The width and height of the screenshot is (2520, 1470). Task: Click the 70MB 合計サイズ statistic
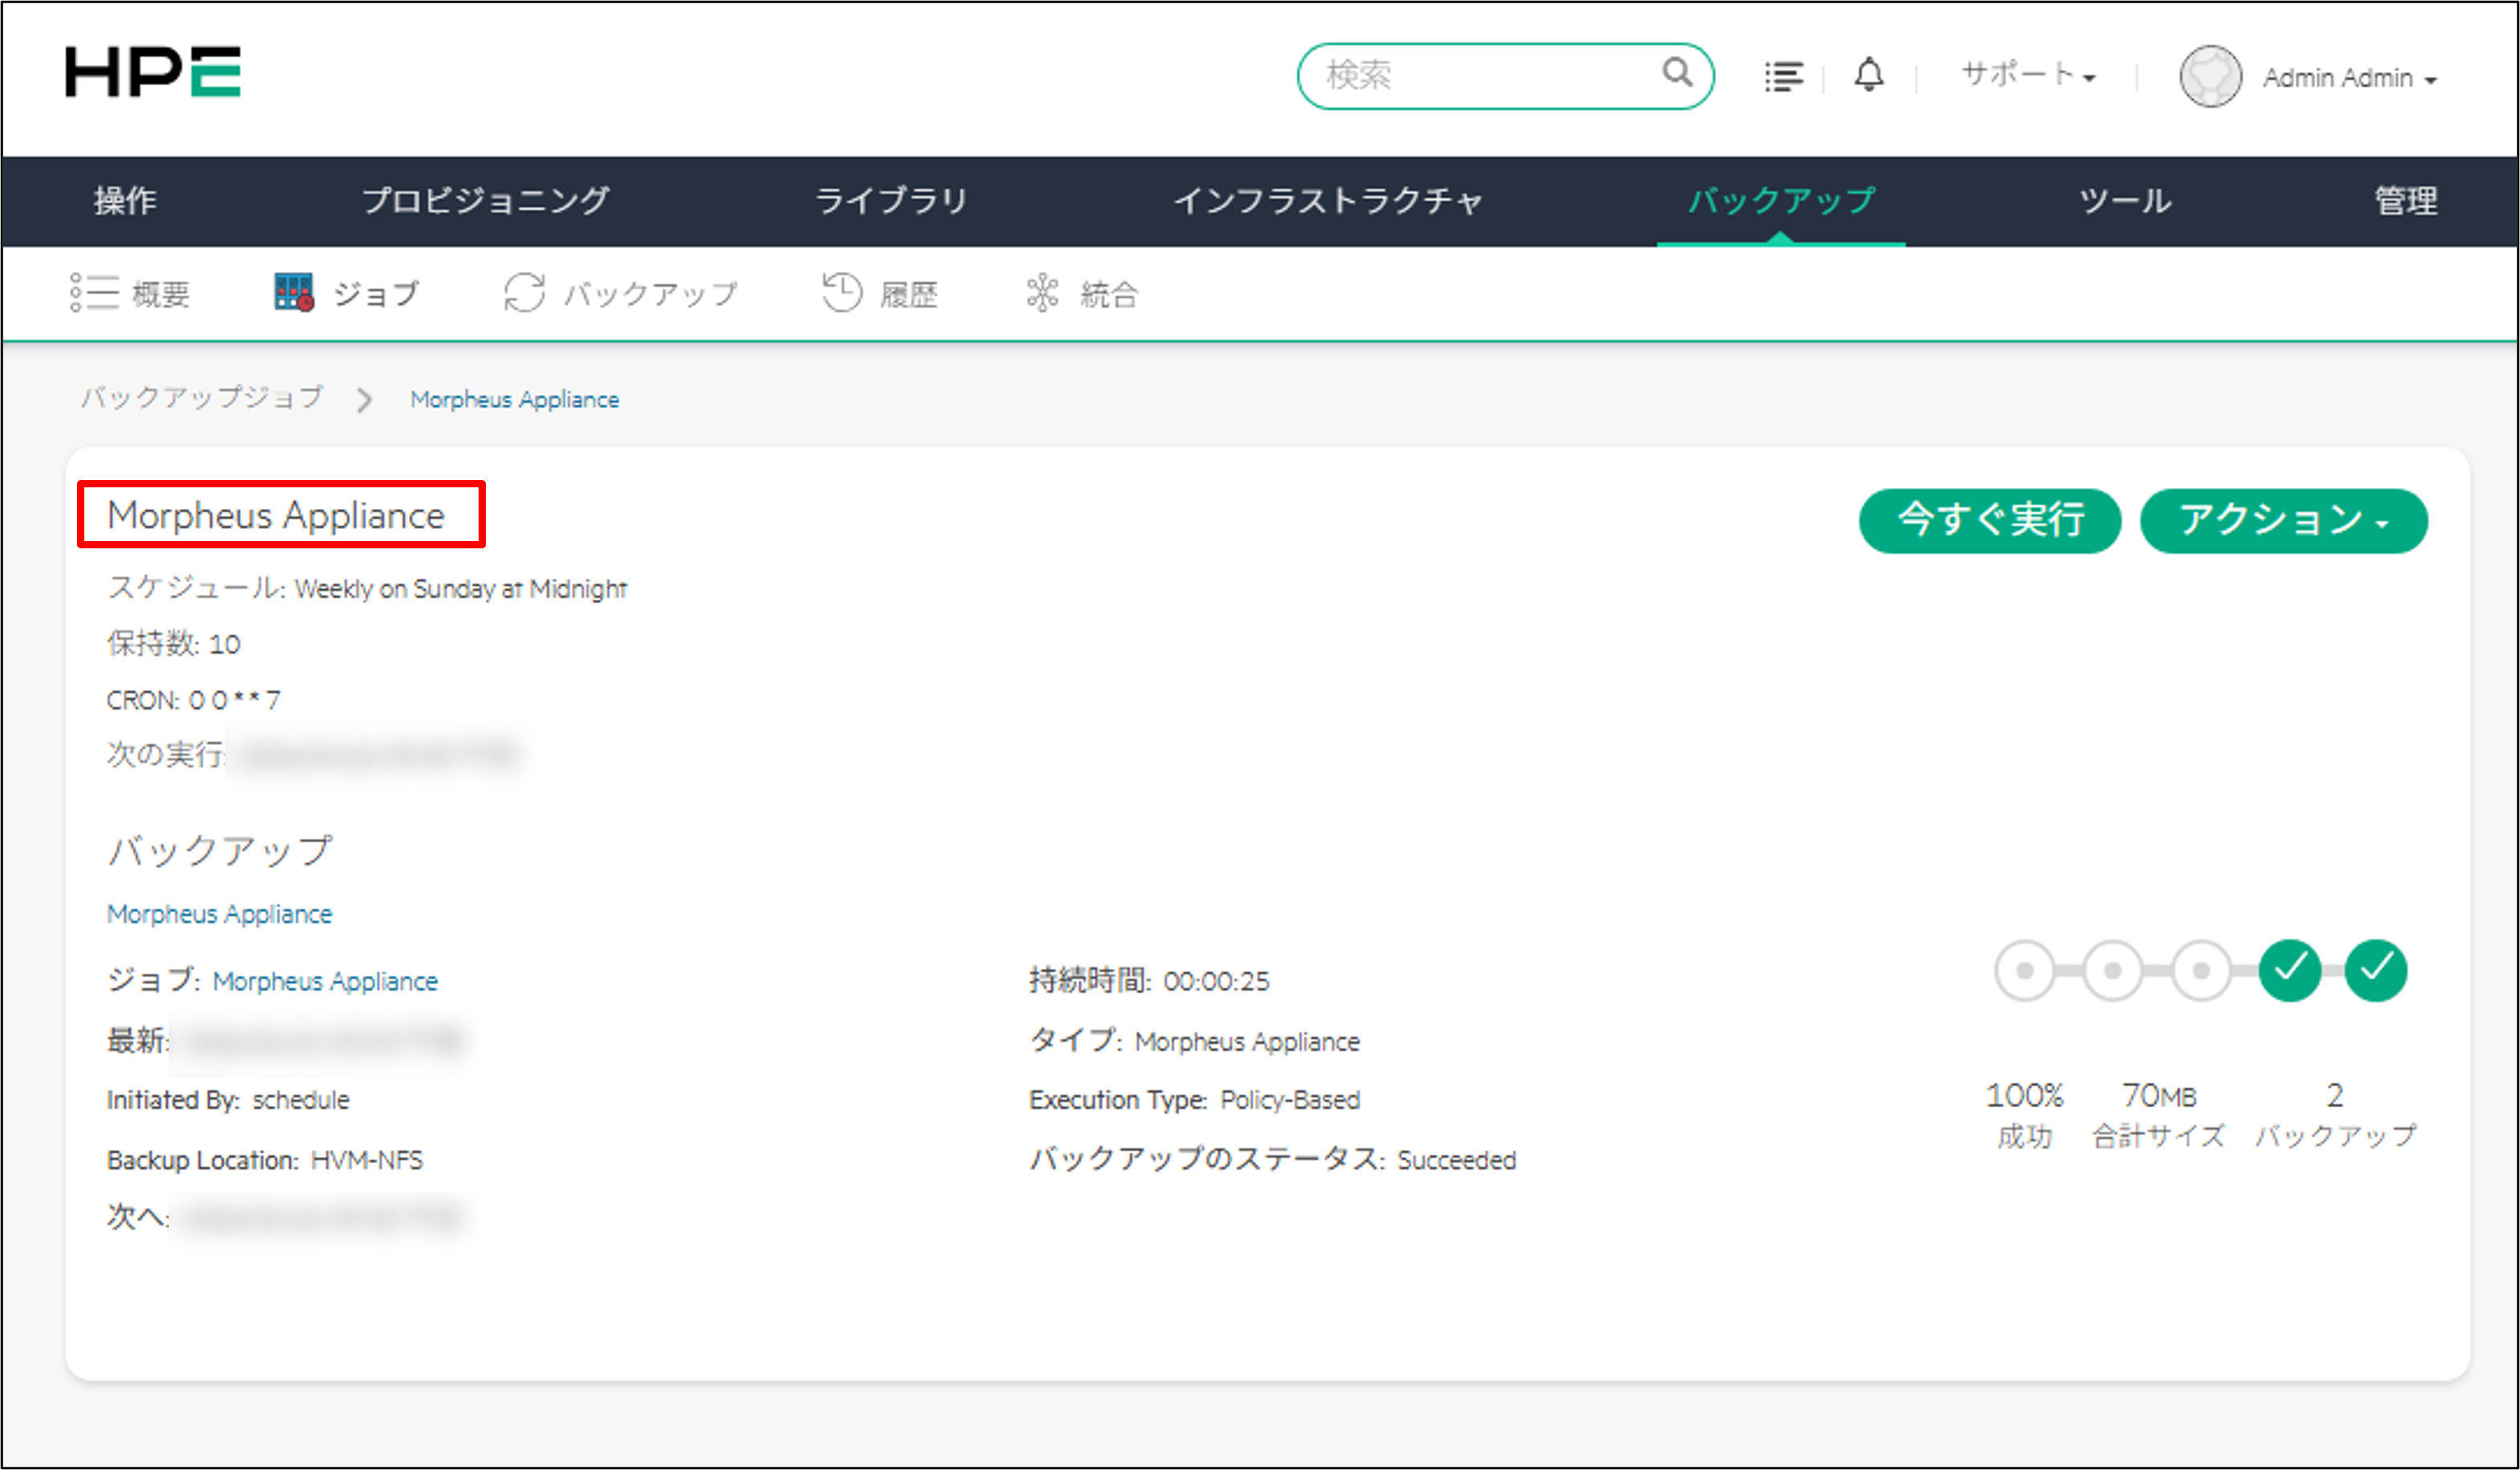point(2158,1115)
